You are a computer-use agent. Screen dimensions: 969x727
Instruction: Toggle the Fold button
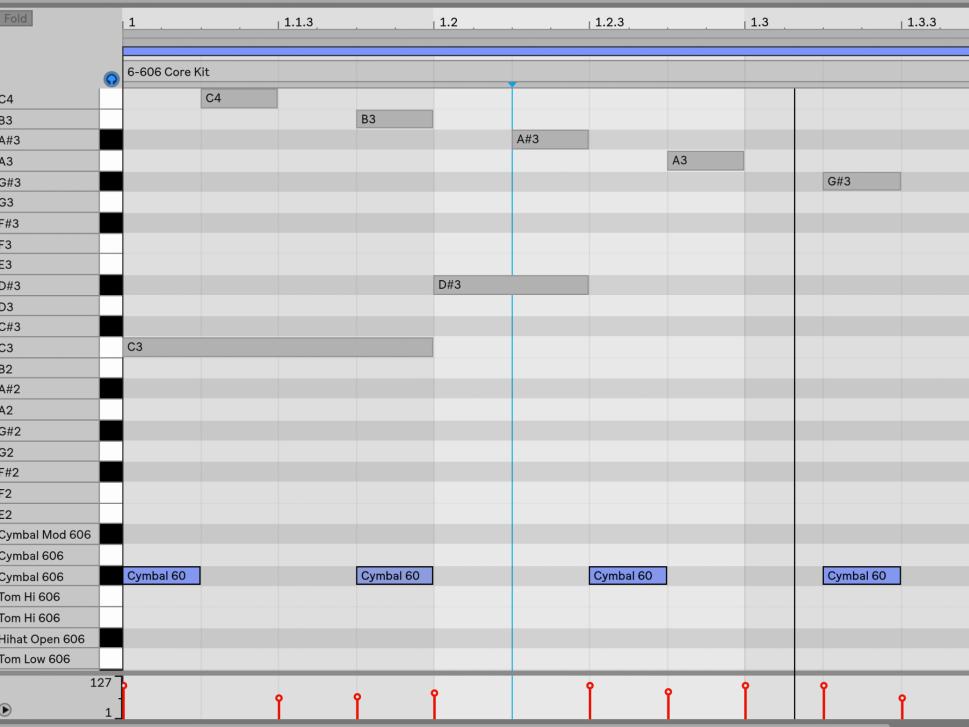(15, 19)
